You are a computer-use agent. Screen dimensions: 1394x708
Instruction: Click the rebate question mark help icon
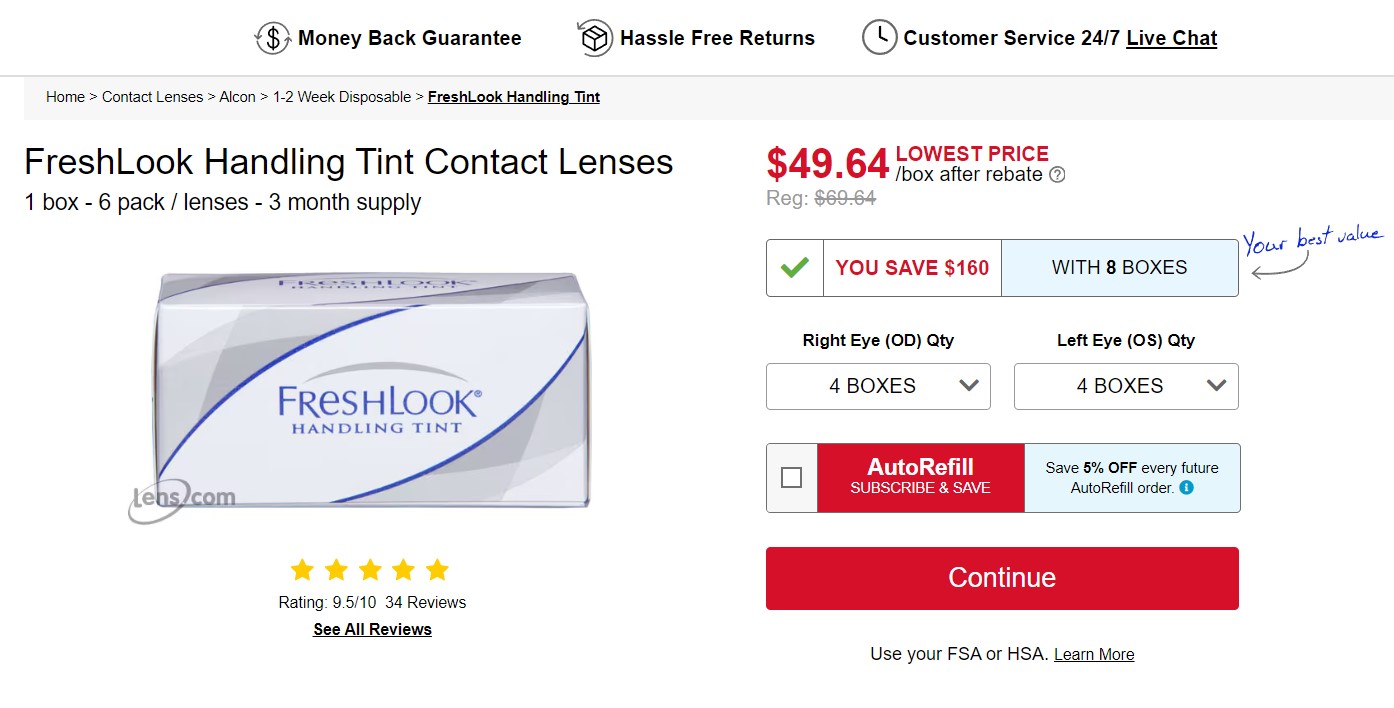pos(1057,175)
